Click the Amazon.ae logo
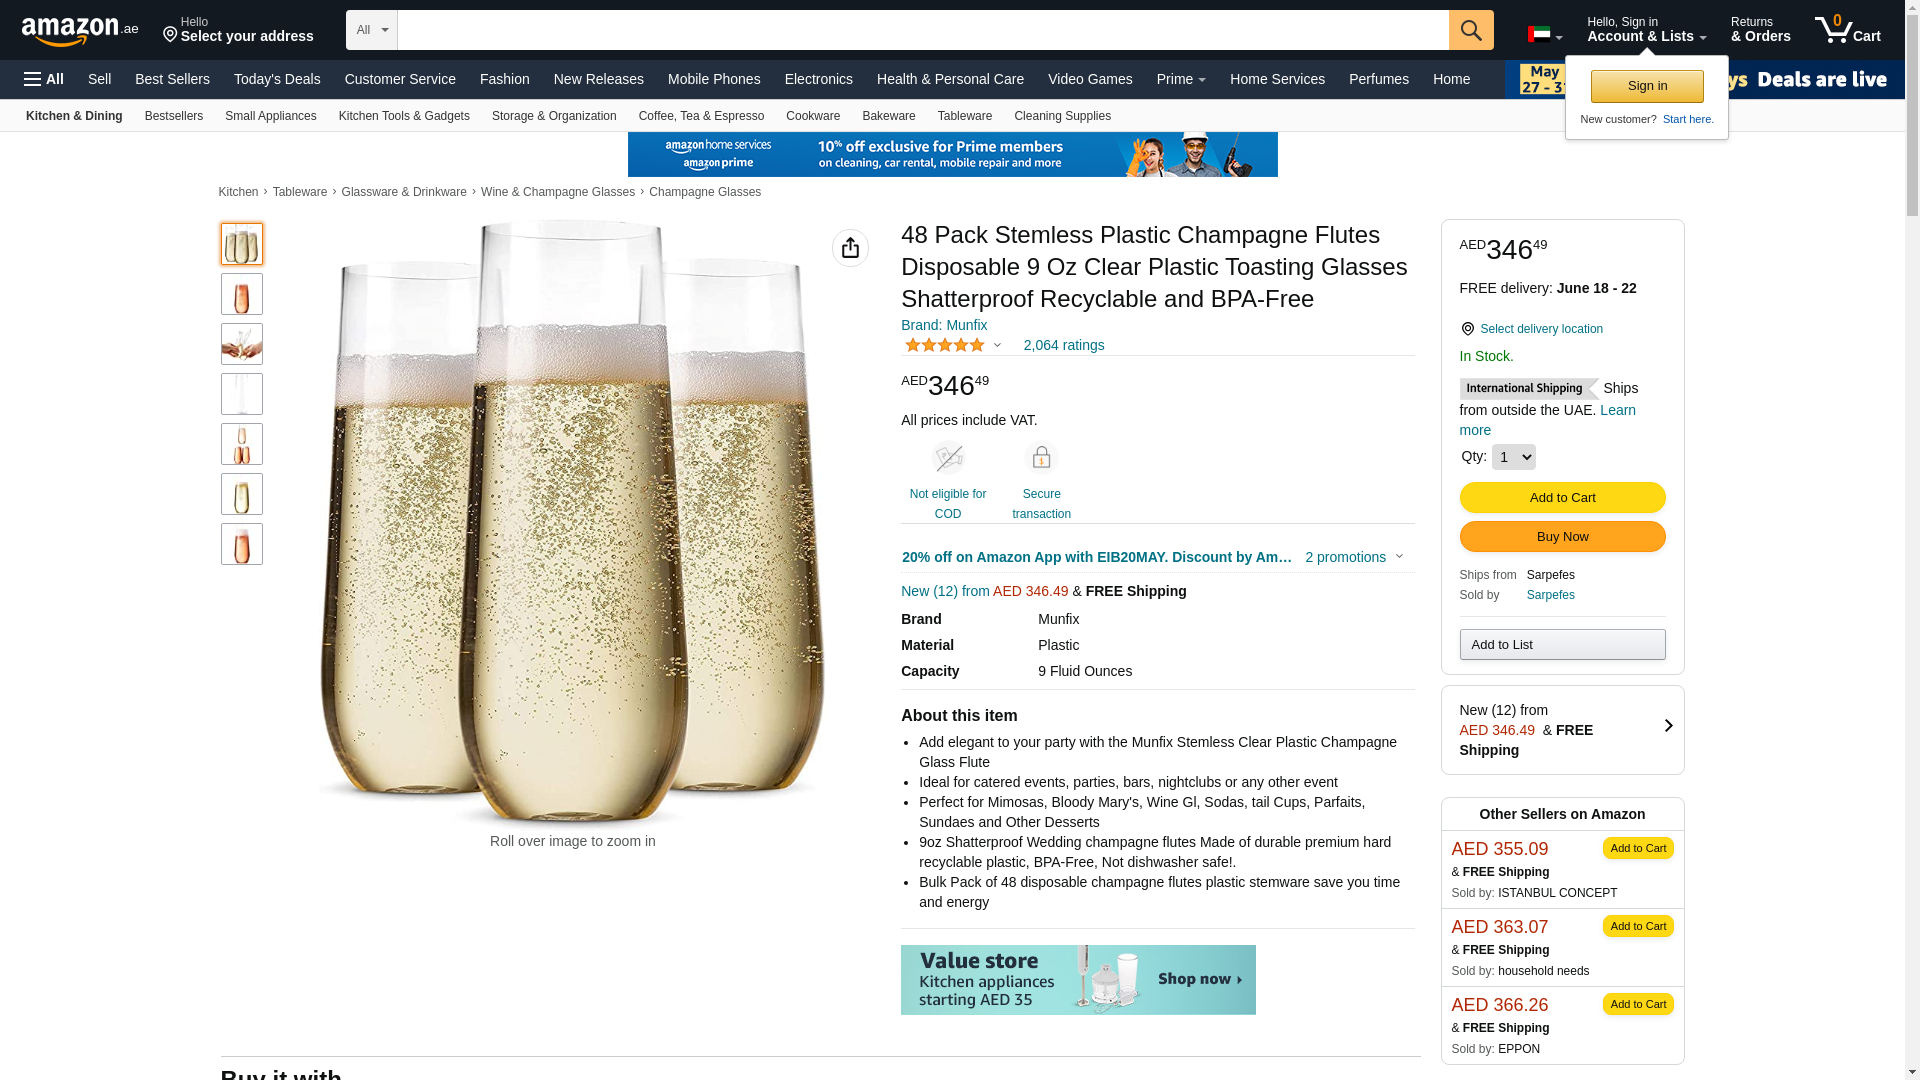The width and height of the screenshot is (1920, 1080). pyautogui.click(x=80, y=31)
